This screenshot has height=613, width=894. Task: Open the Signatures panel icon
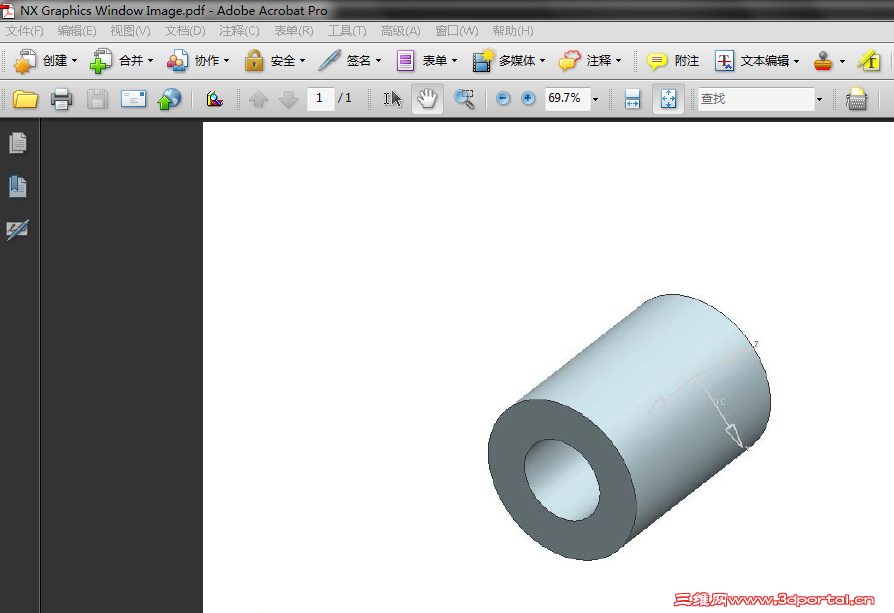(18, 230)
